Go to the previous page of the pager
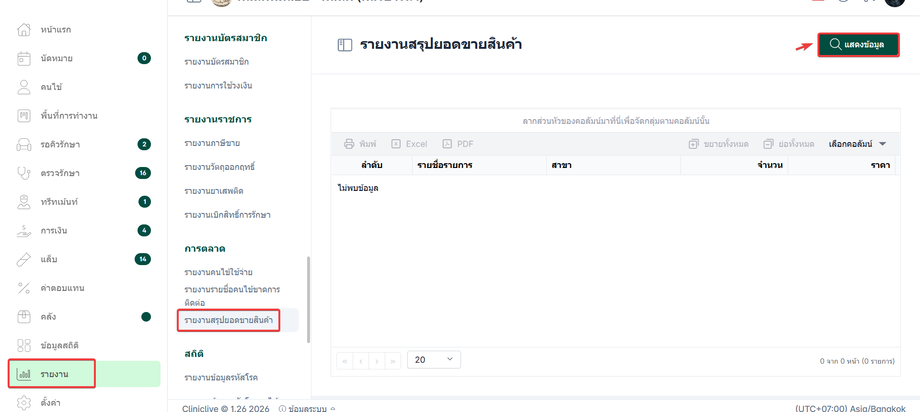This screenshot has width=920, height=412. tap(361, 360)
